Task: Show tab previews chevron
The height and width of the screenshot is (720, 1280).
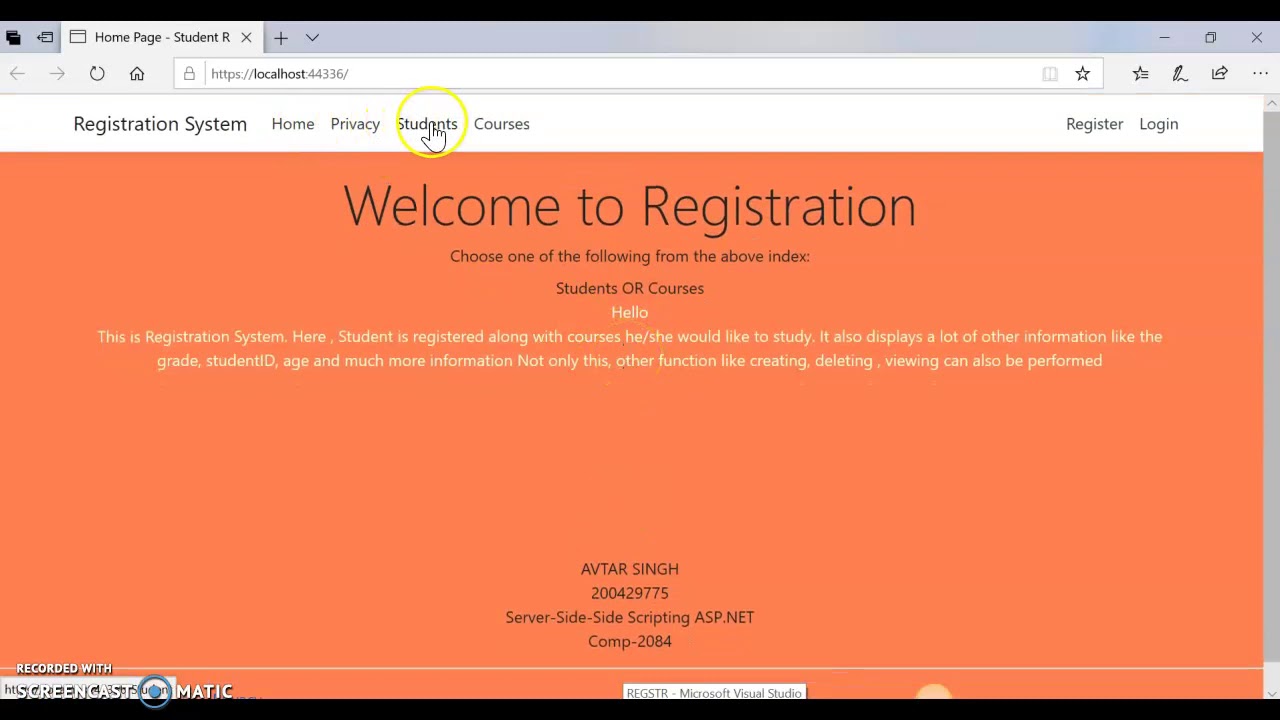Action: tap(312, 38)
